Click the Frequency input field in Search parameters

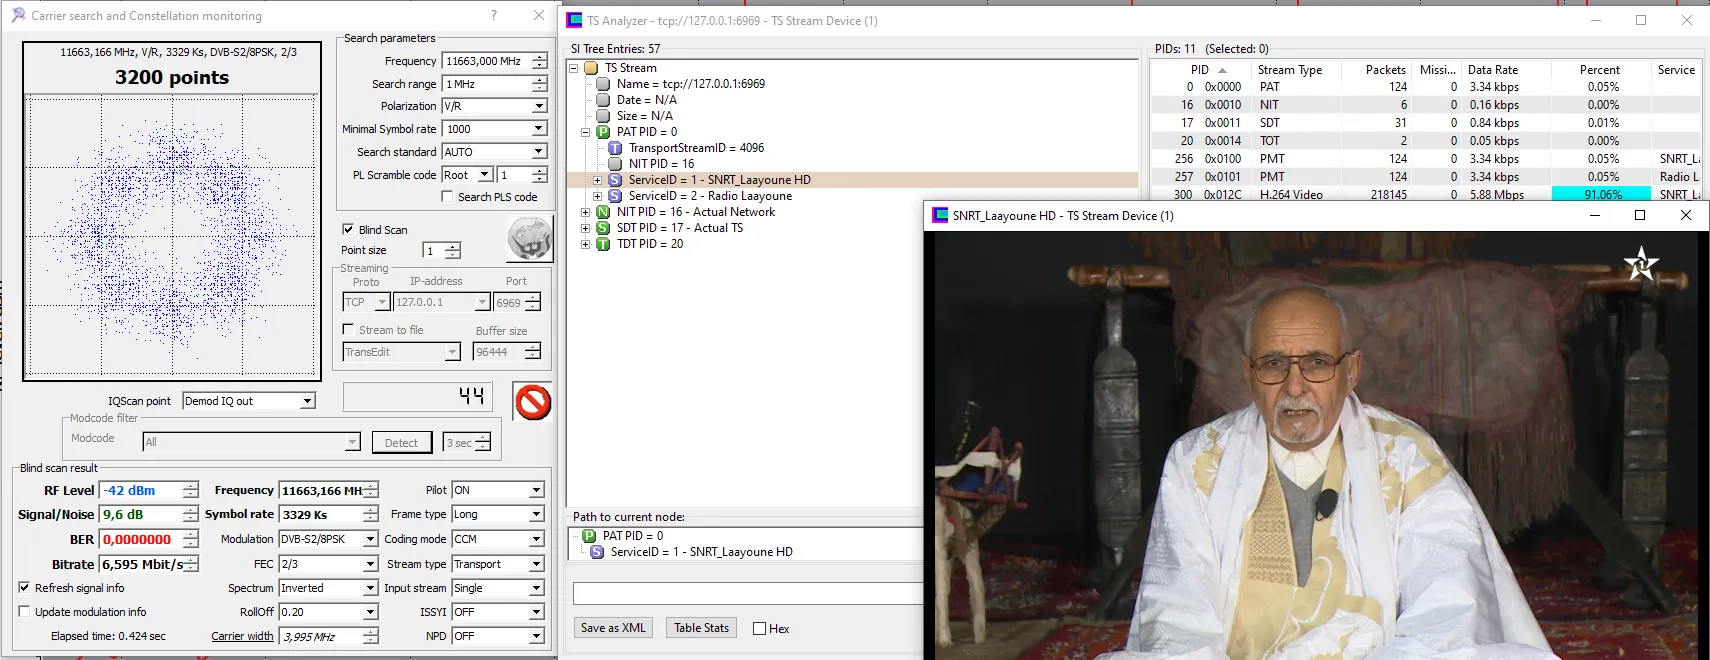[x=485, y=61]
